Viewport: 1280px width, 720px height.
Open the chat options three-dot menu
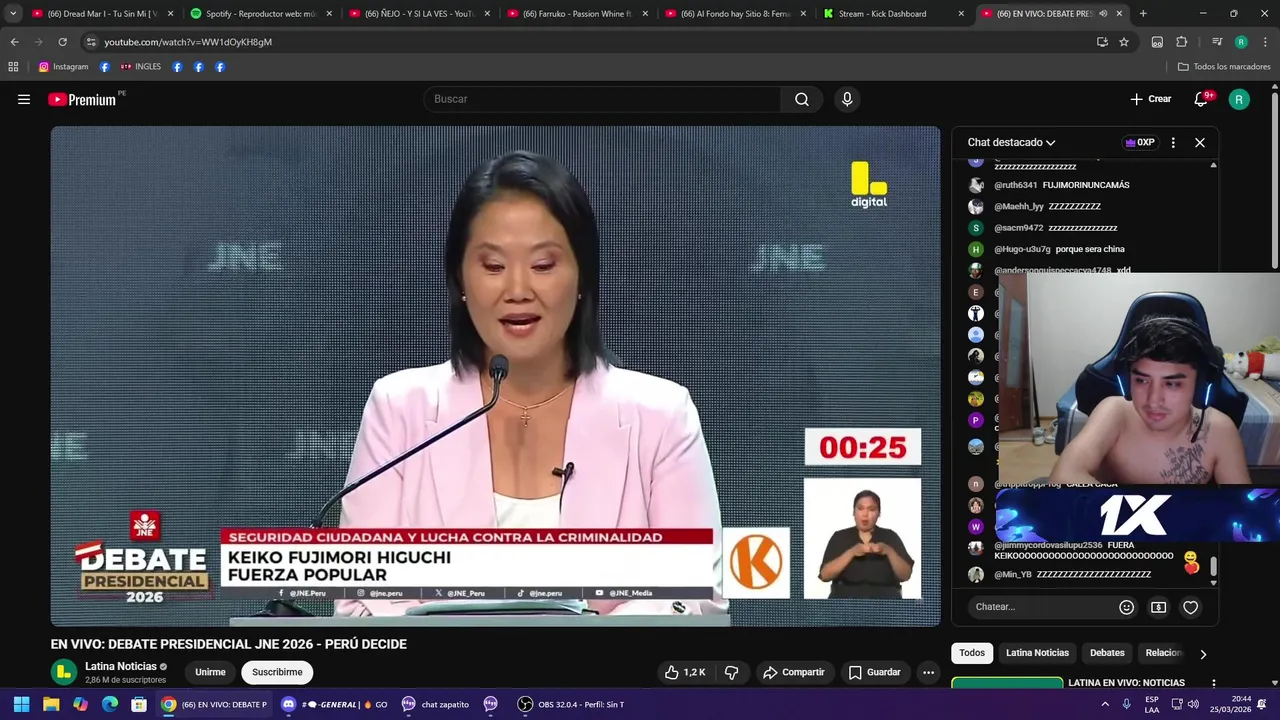(x=1173, y=142)
